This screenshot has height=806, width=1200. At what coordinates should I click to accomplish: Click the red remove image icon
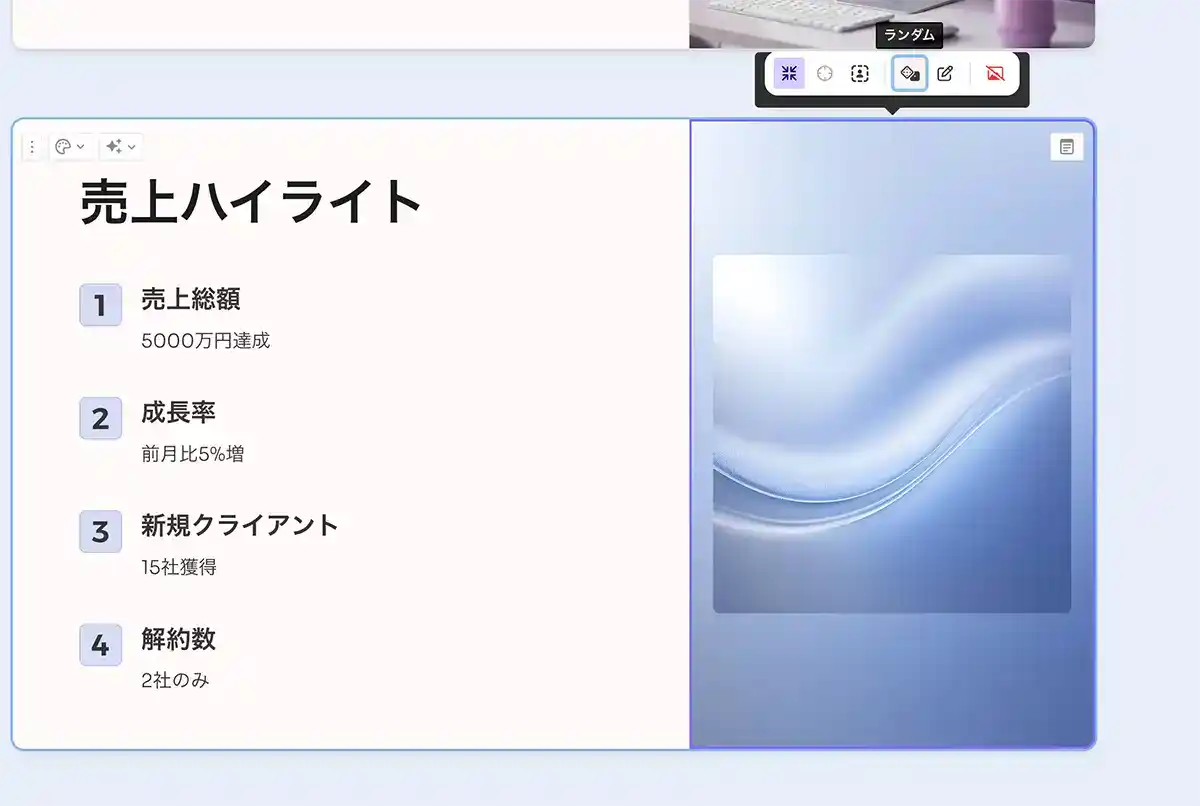[995, 73]
